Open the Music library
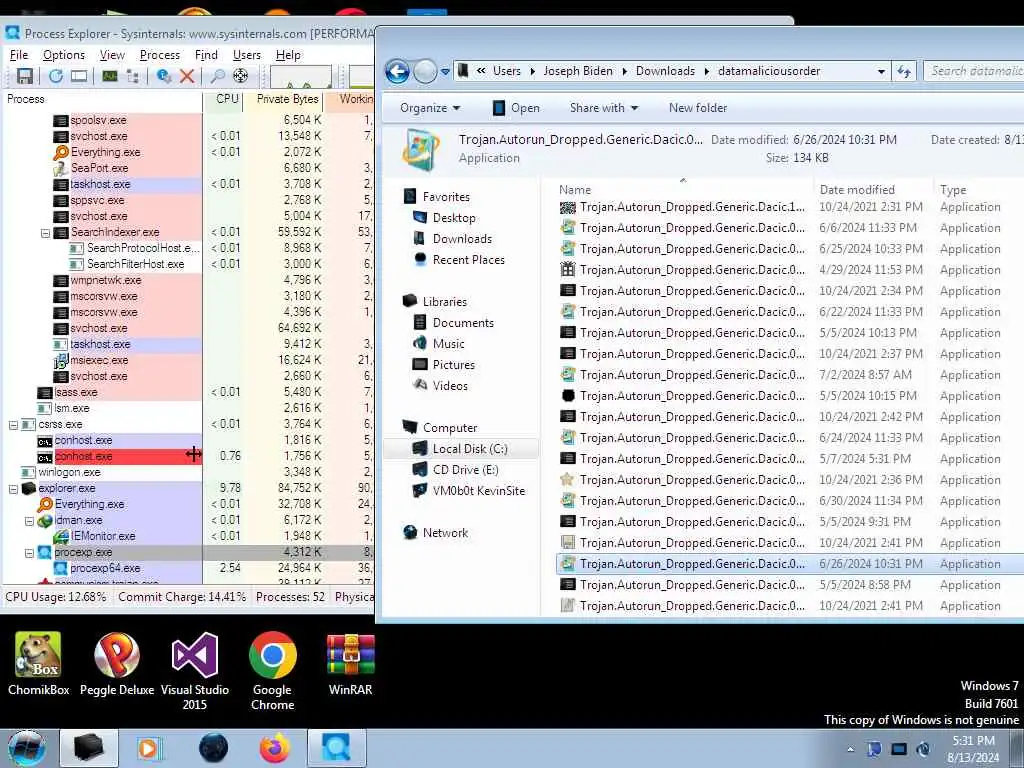 [x=448, y=344]
